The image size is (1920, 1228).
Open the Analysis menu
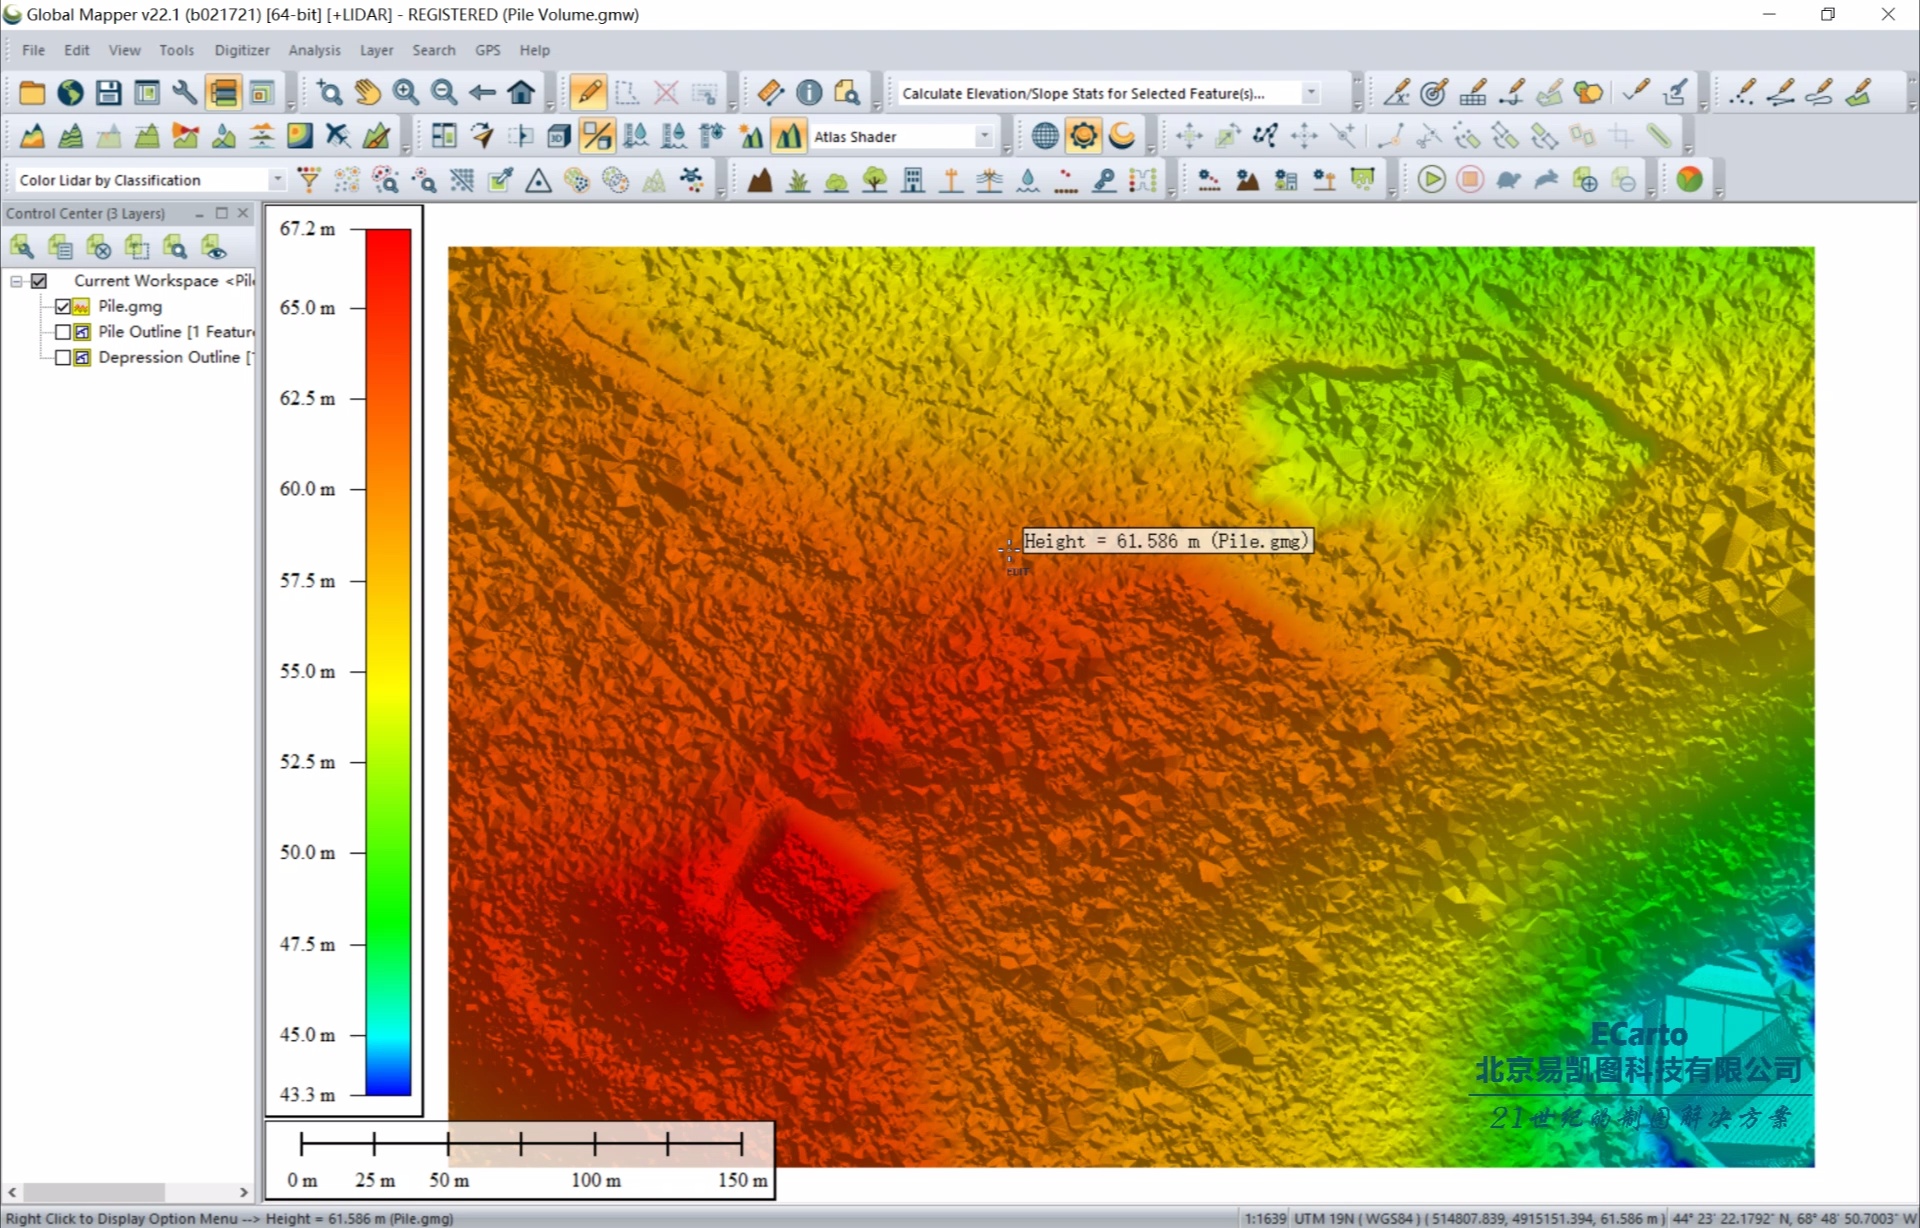pos(314,50)
